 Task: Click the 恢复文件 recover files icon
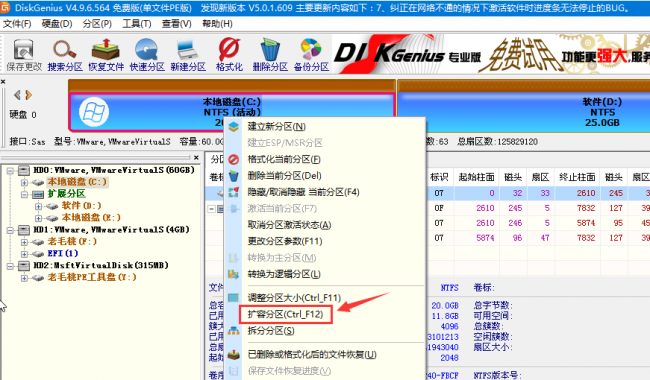(x=106, y=54)
